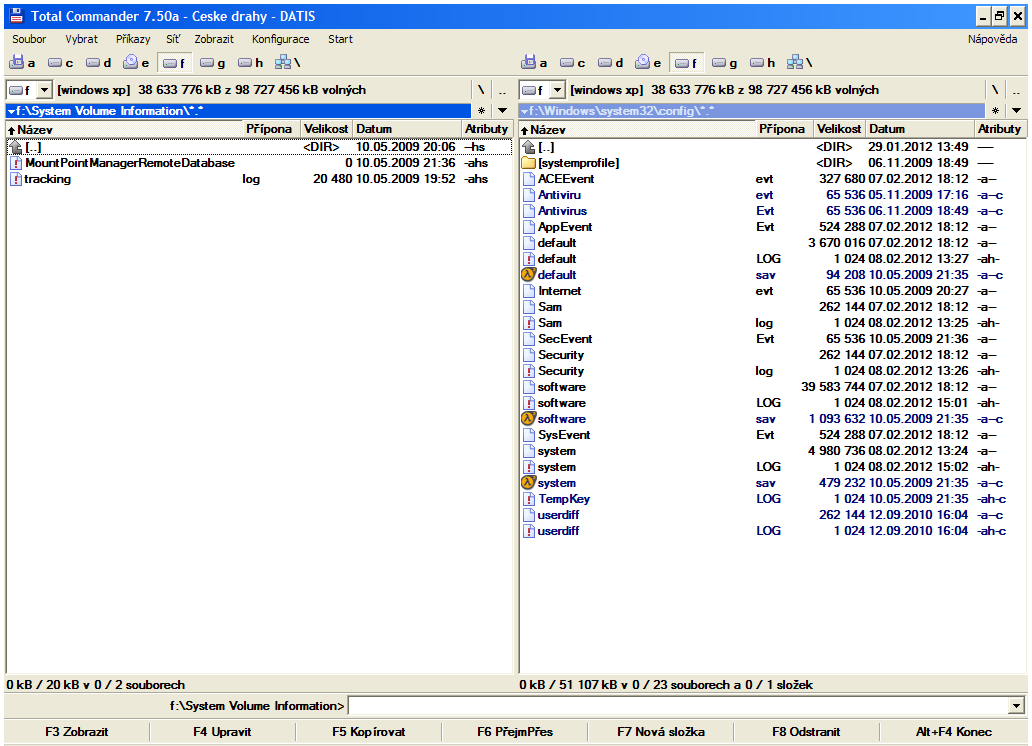Go to root directory in left panel

480,90
